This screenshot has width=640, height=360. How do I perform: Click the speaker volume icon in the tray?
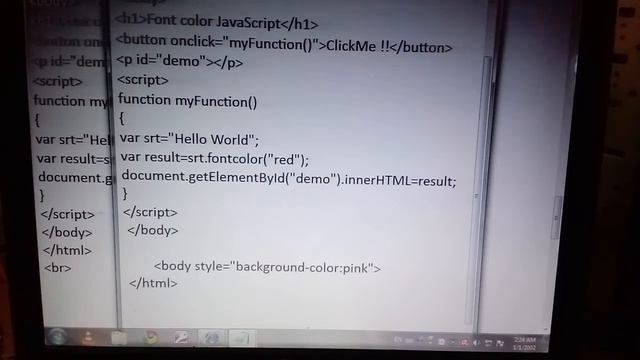click(x=476, y=343)
